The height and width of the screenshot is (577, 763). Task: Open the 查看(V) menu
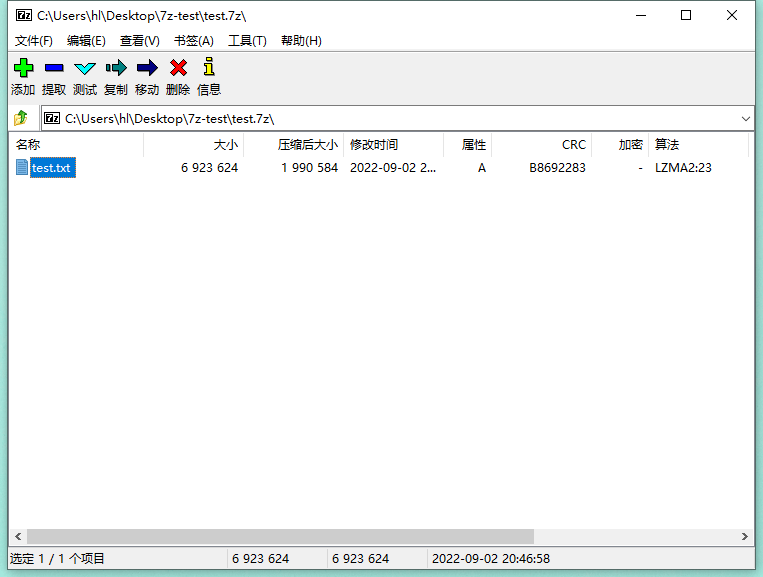[x=140, y=41]
